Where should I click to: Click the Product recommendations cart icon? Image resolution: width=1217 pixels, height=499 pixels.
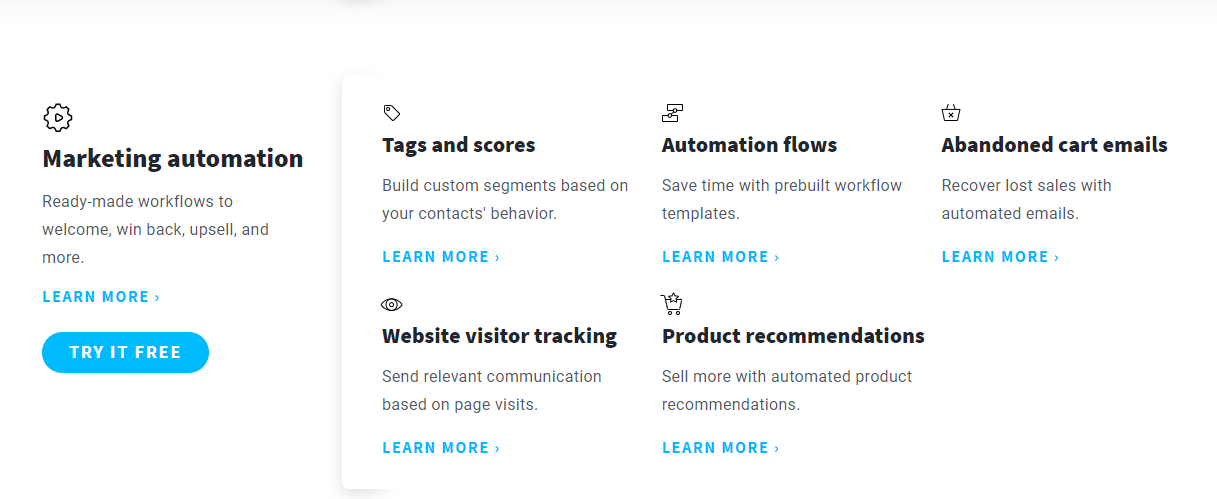coord(672,304)
